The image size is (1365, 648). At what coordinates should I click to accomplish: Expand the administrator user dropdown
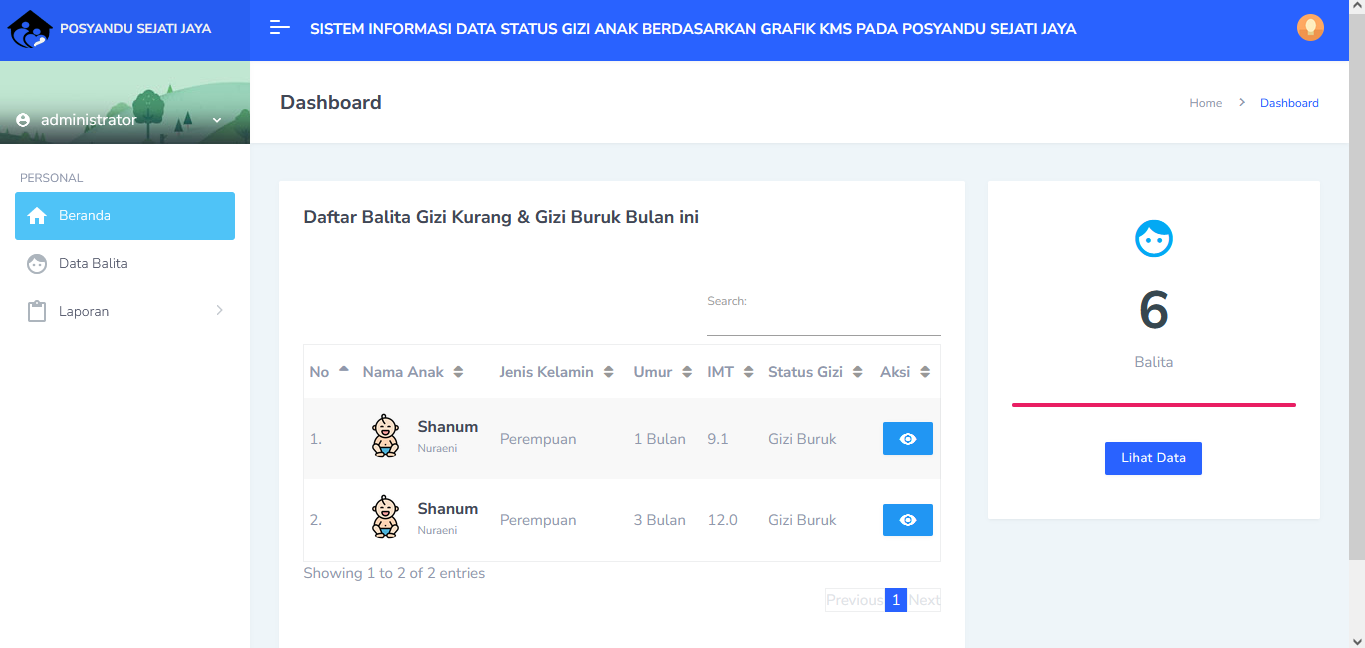tap(217, 120)
